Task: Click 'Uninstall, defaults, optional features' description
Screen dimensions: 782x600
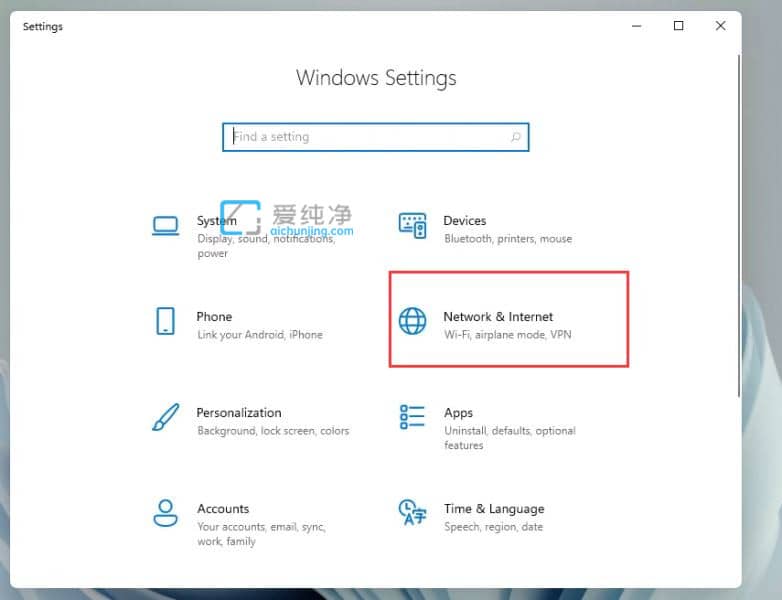Action: [510, 438]
